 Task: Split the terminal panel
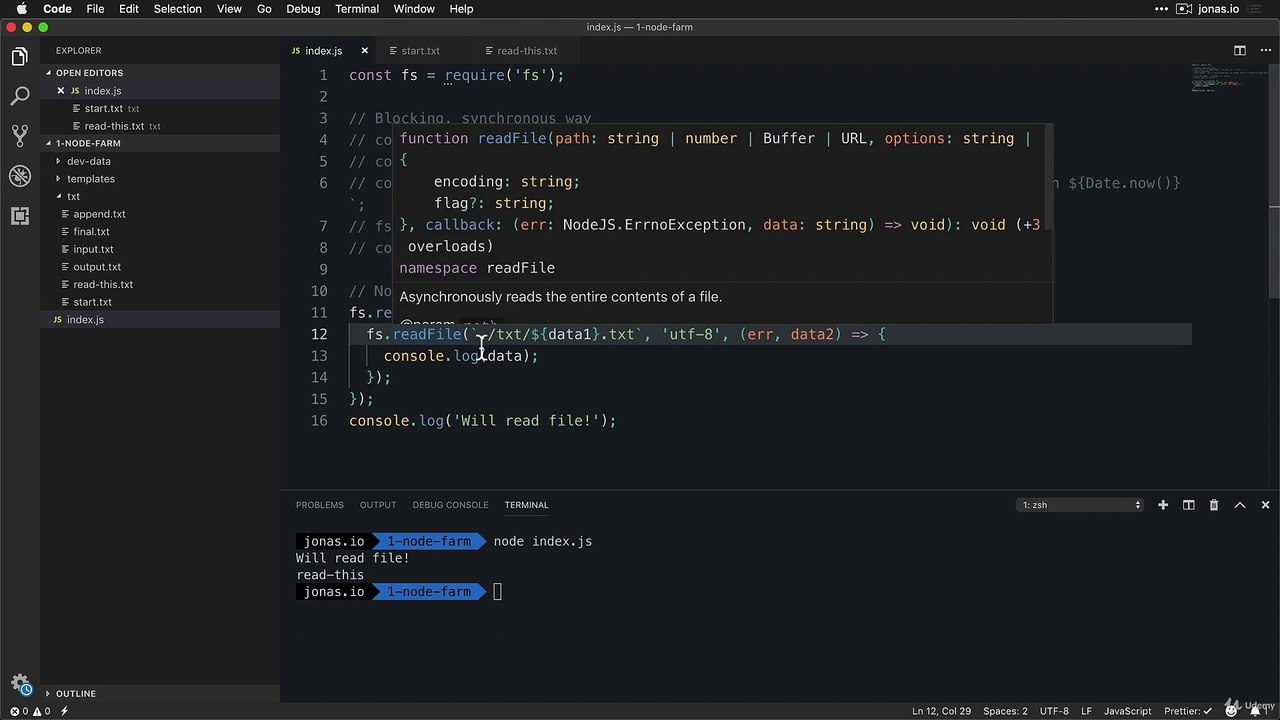pyautogui.click(x=1188, y=505)
